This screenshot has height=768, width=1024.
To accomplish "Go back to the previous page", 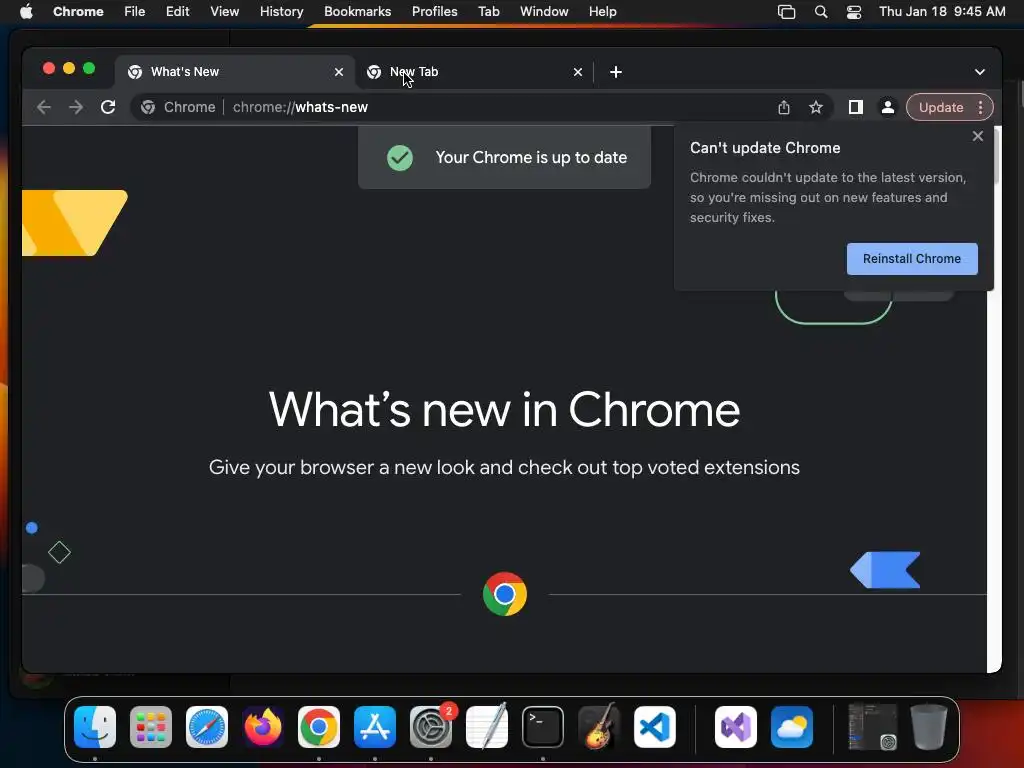I will [44, 107].
